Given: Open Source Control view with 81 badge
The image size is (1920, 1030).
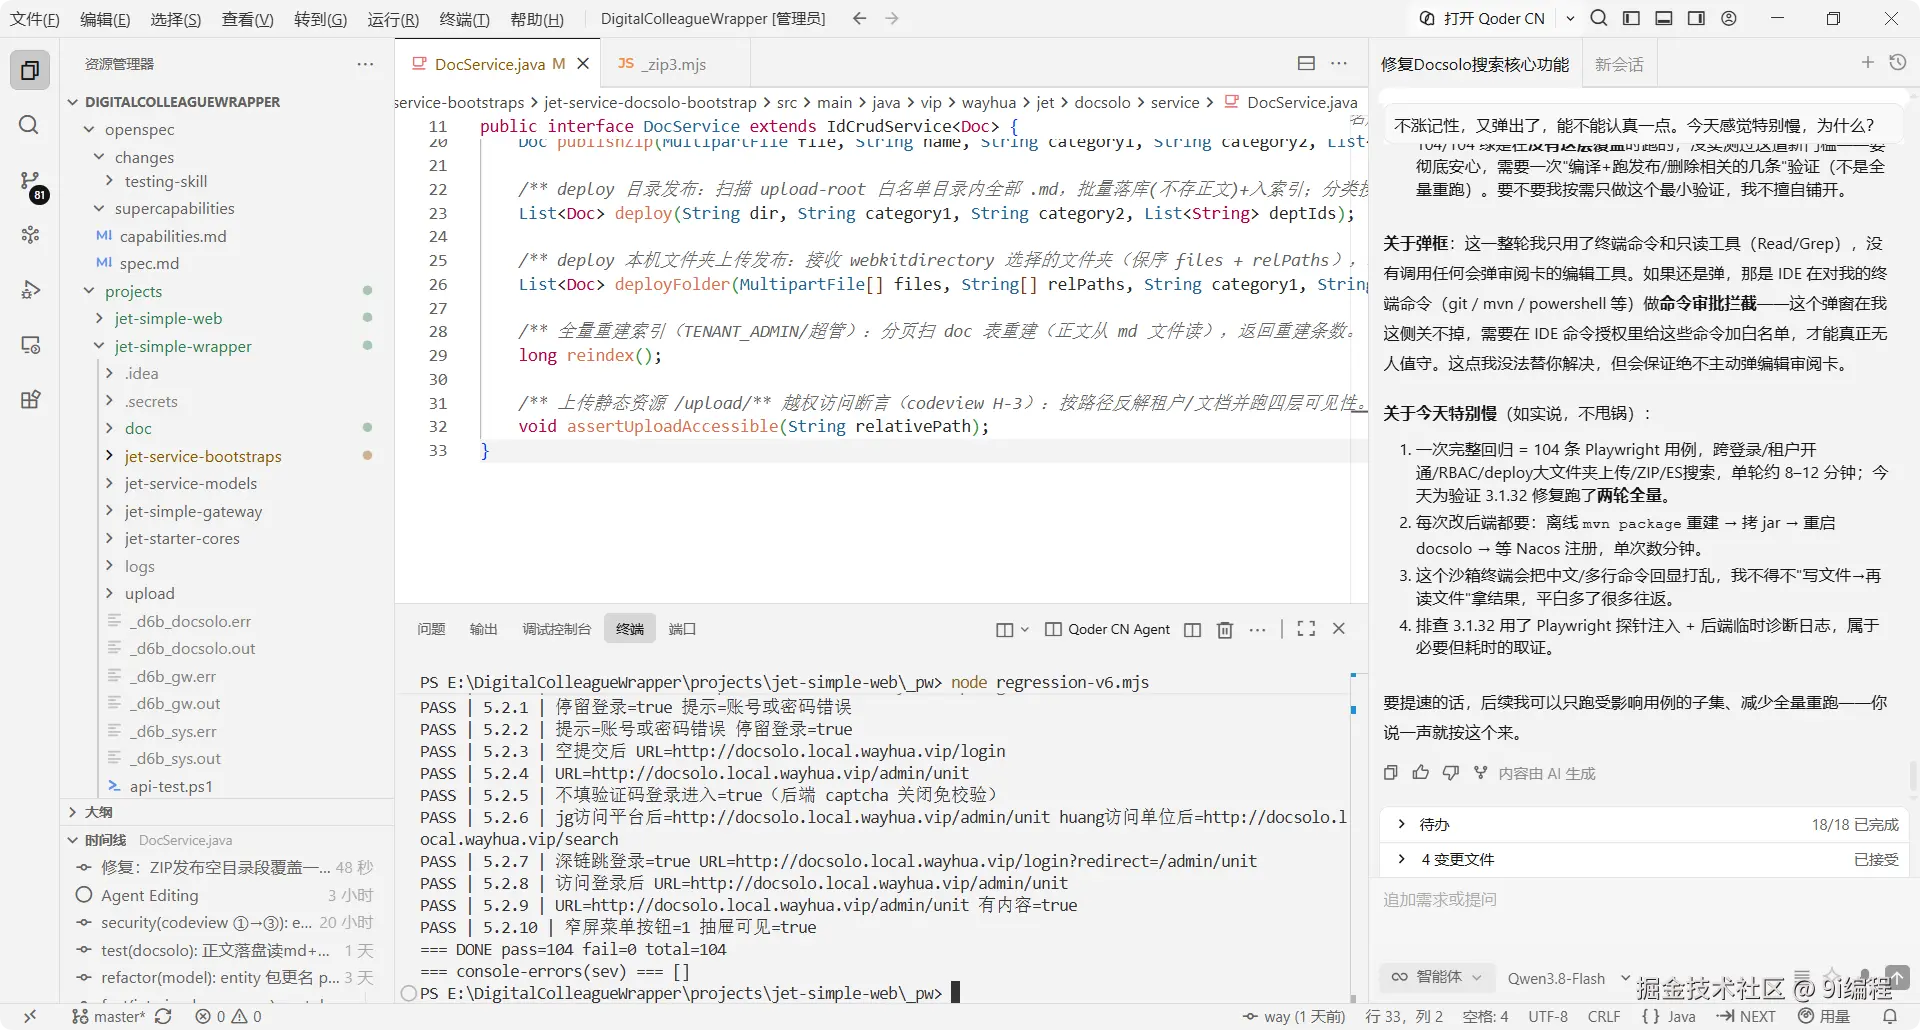Looking at the screenshot, I should pos(30,183).
